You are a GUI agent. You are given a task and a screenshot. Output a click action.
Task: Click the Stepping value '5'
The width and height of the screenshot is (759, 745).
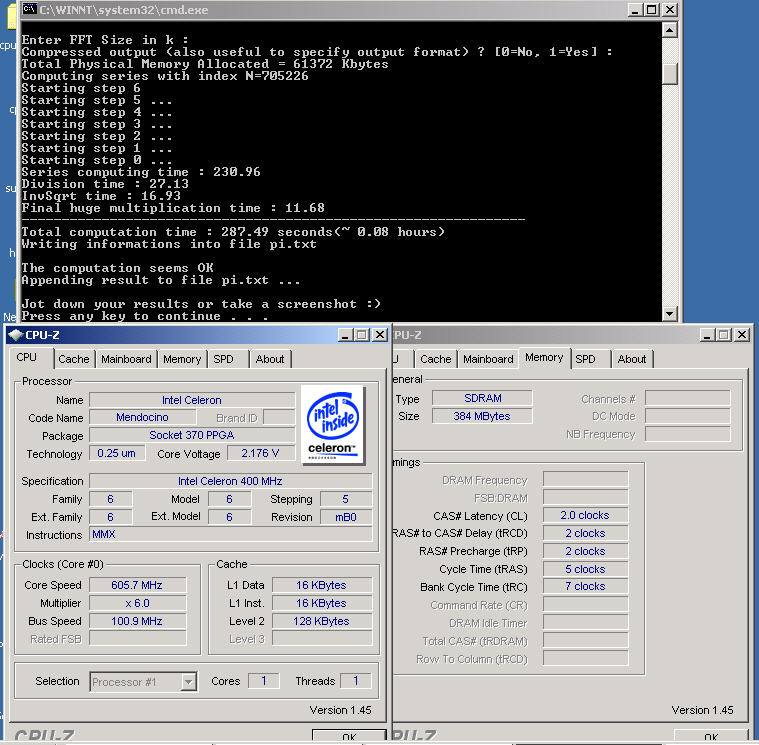[346, 499]
